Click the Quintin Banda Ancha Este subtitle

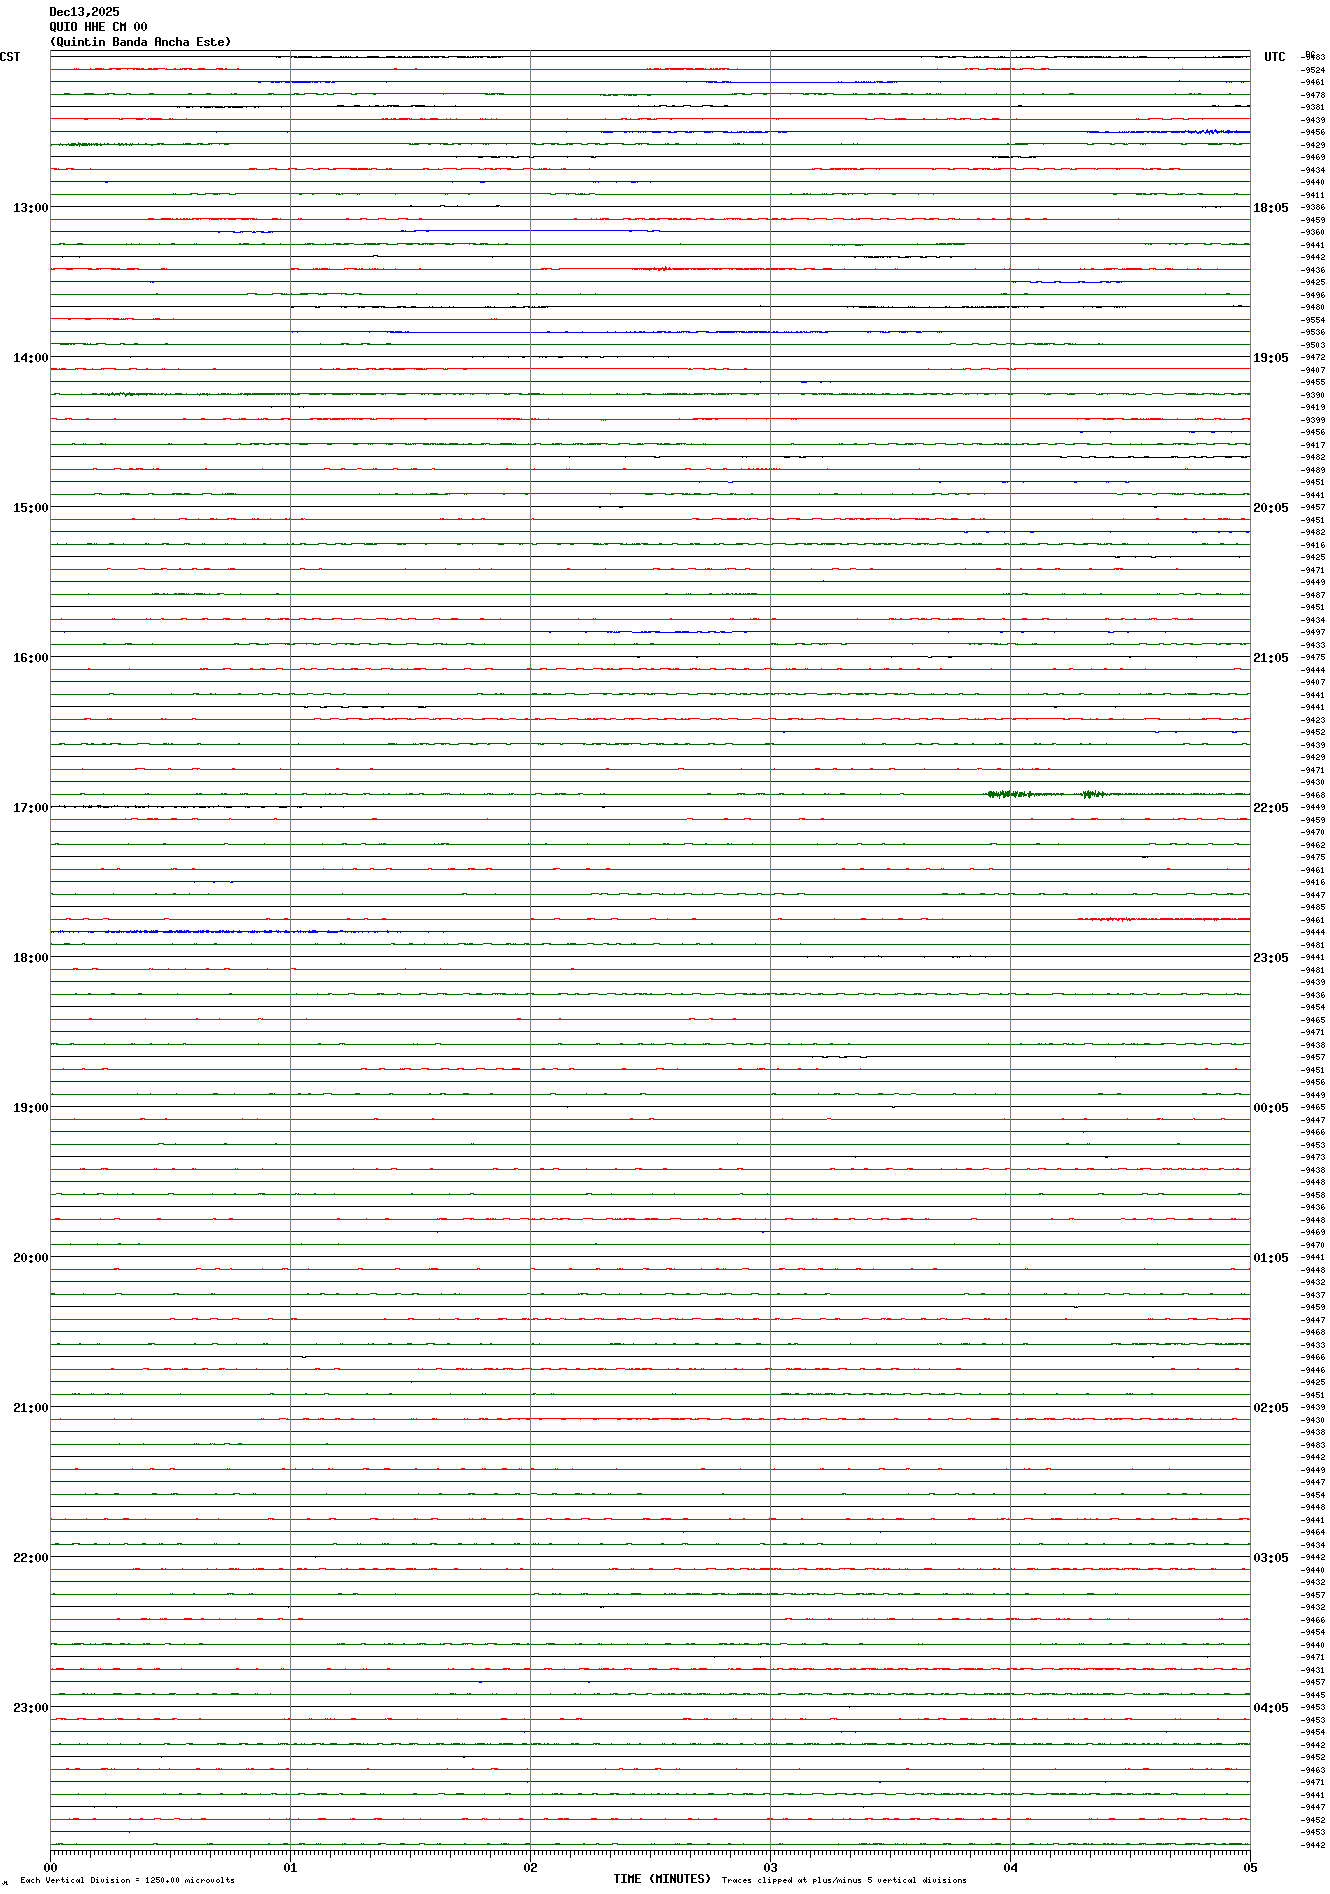pos(140,42)
